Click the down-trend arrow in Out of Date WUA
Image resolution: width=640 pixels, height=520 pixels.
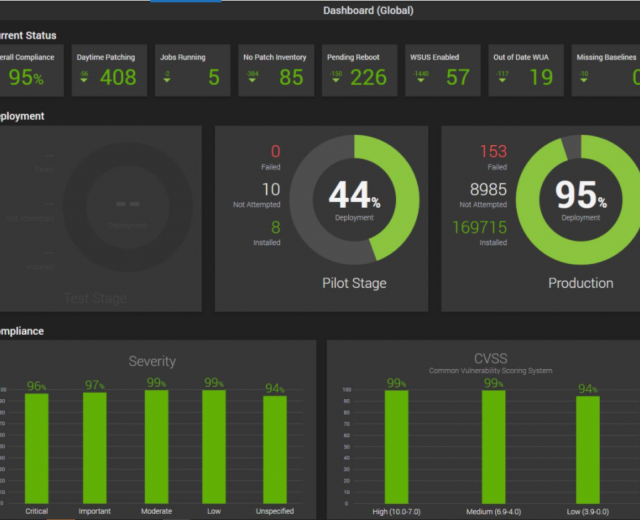tap(502, 80)
